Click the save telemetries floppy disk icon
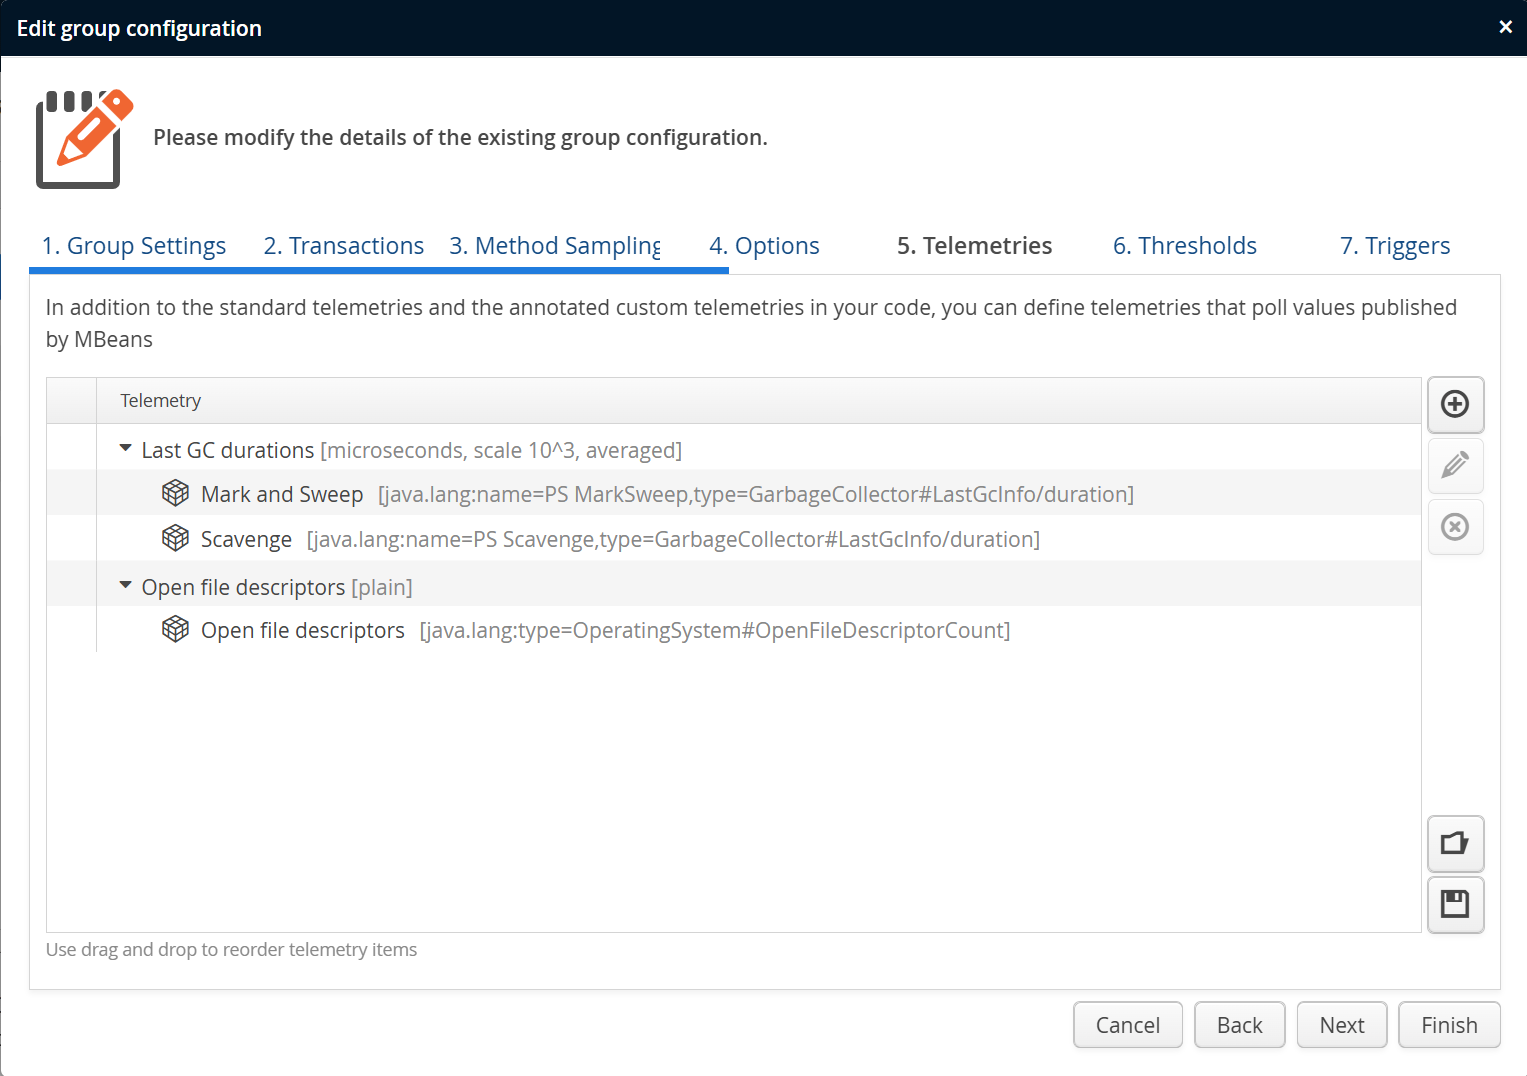1527x1076 pixels. coord(1455,905)
